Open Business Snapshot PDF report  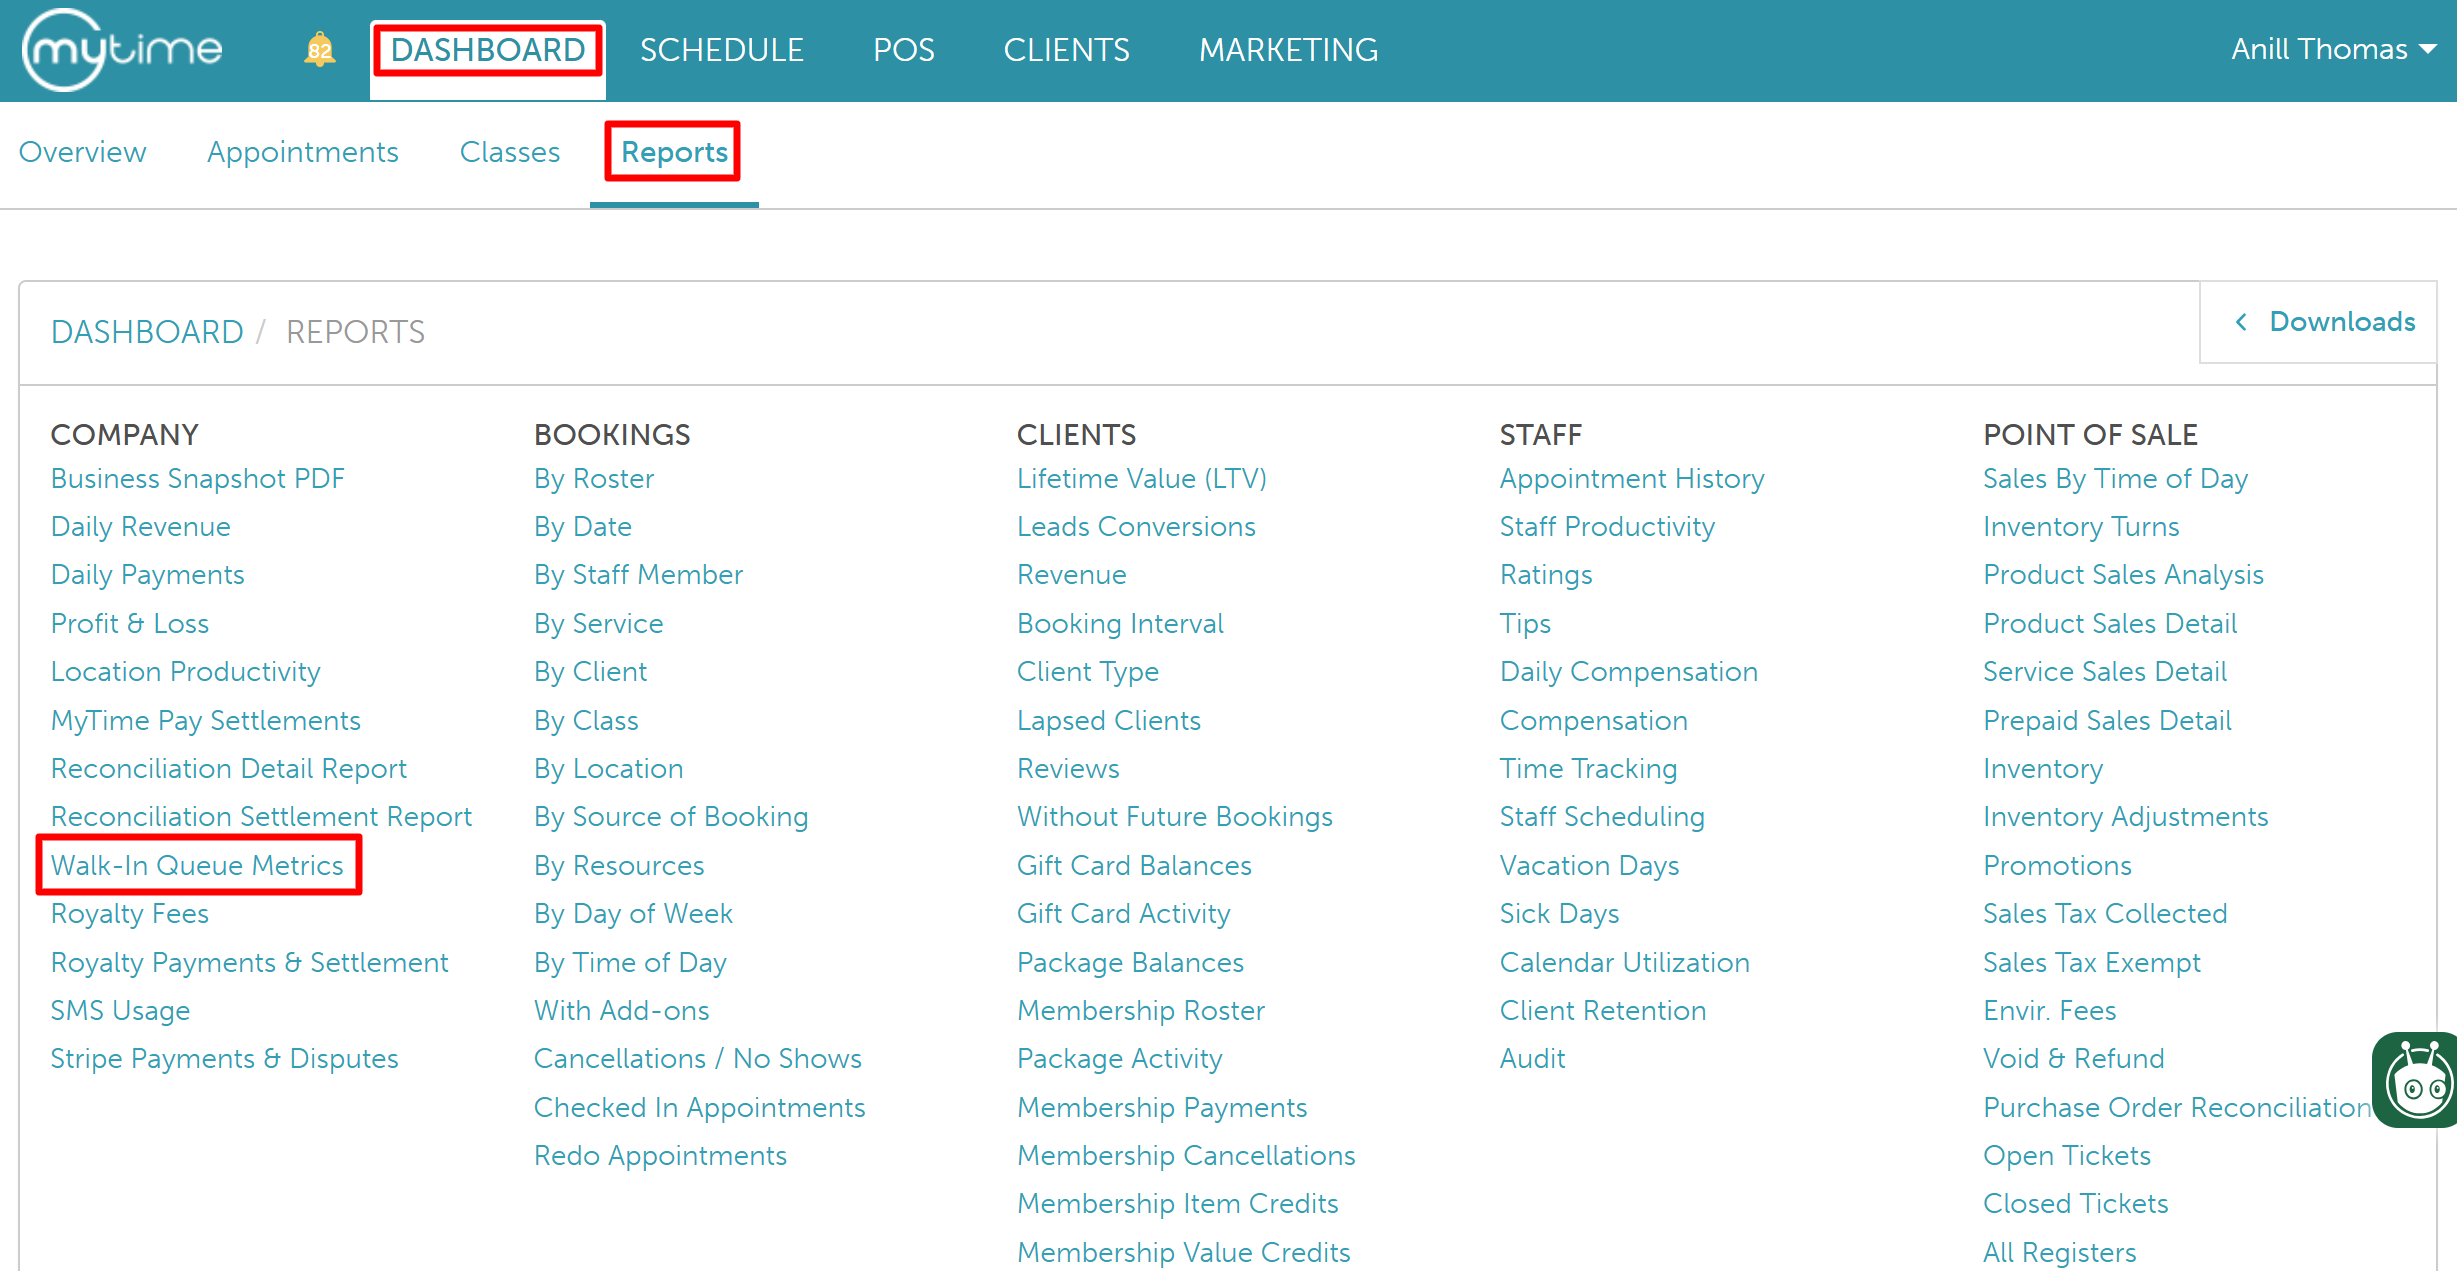tap(198, 479)
